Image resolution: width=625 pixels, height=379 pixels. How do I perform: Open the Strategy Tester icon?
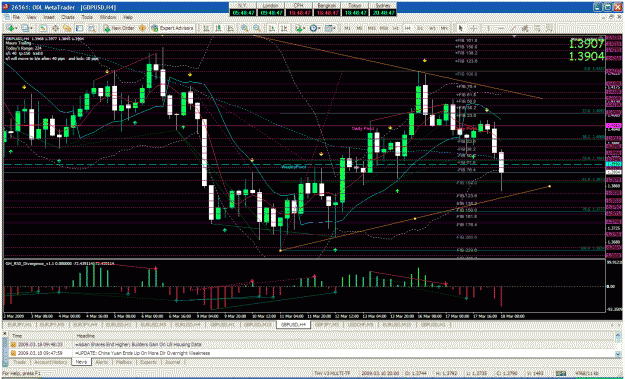click(x=92, y=28)
